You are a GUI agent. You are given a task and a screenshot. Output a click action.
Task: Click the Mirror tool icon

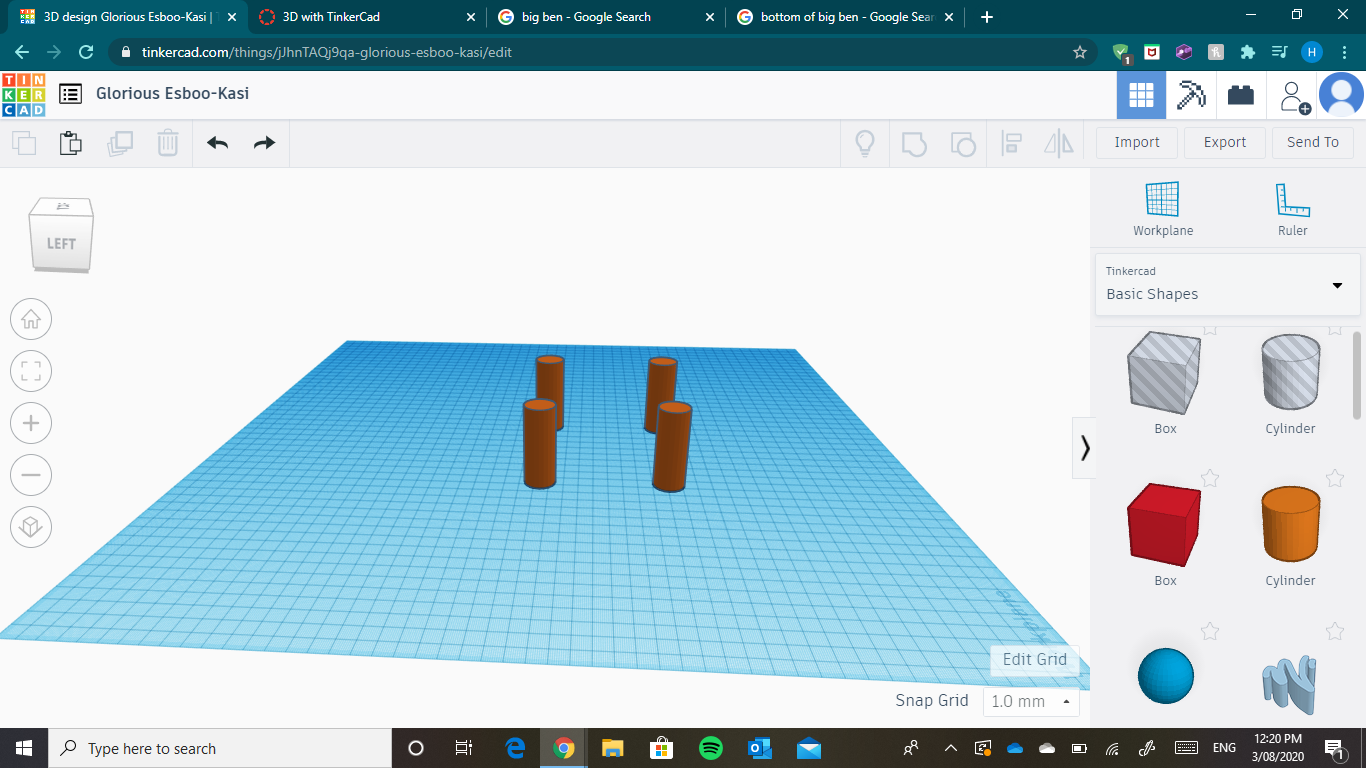tap(1059, 143)
